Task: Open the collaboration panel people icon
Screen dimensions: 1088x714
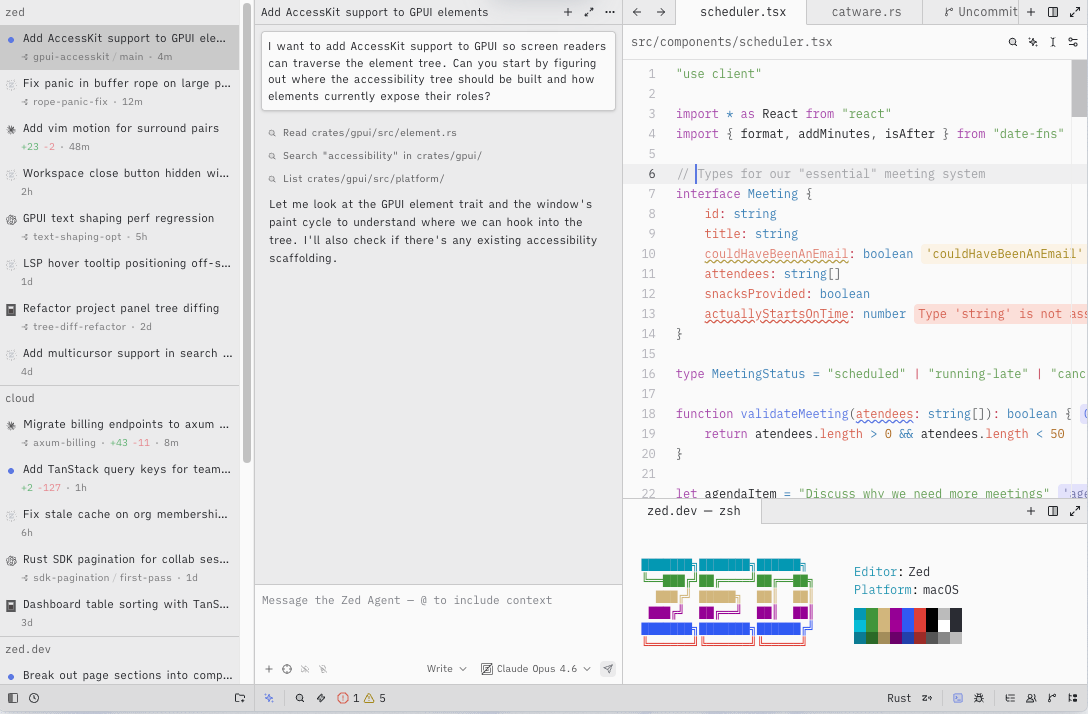Action: pos(1031,698)
